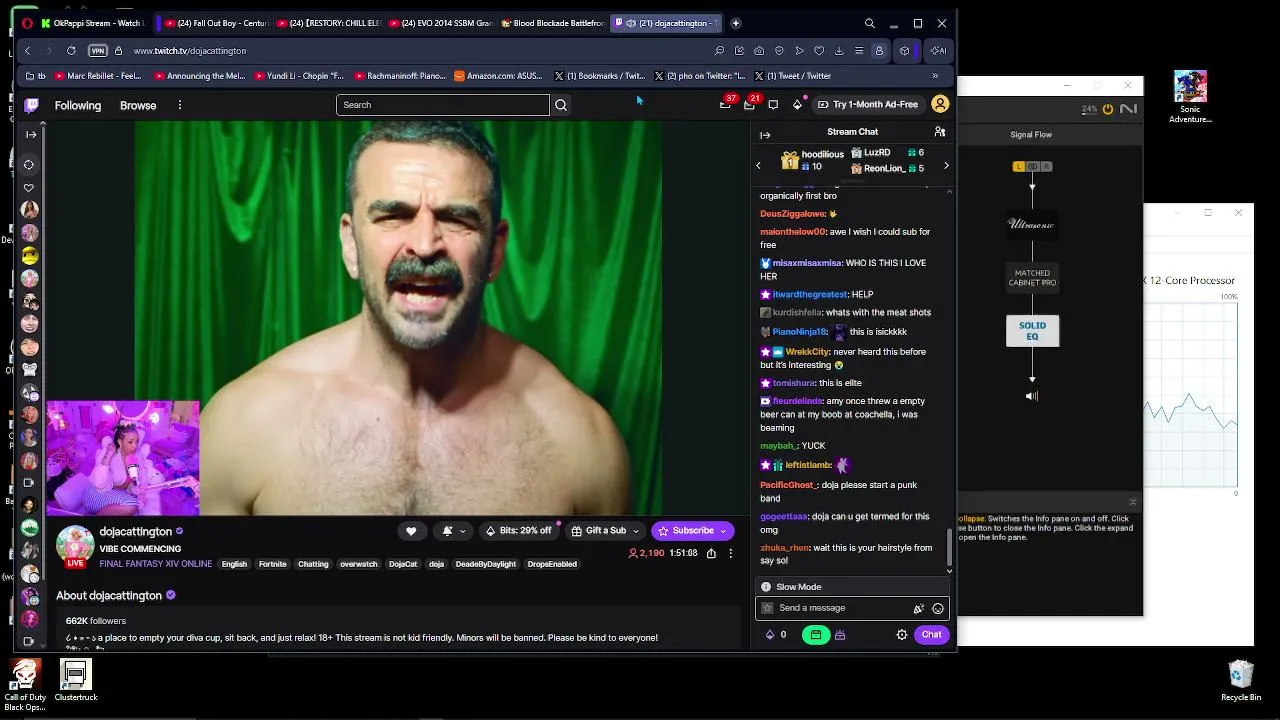Click the Try 1-Month Ad-Free button

(x=868, y=105)
